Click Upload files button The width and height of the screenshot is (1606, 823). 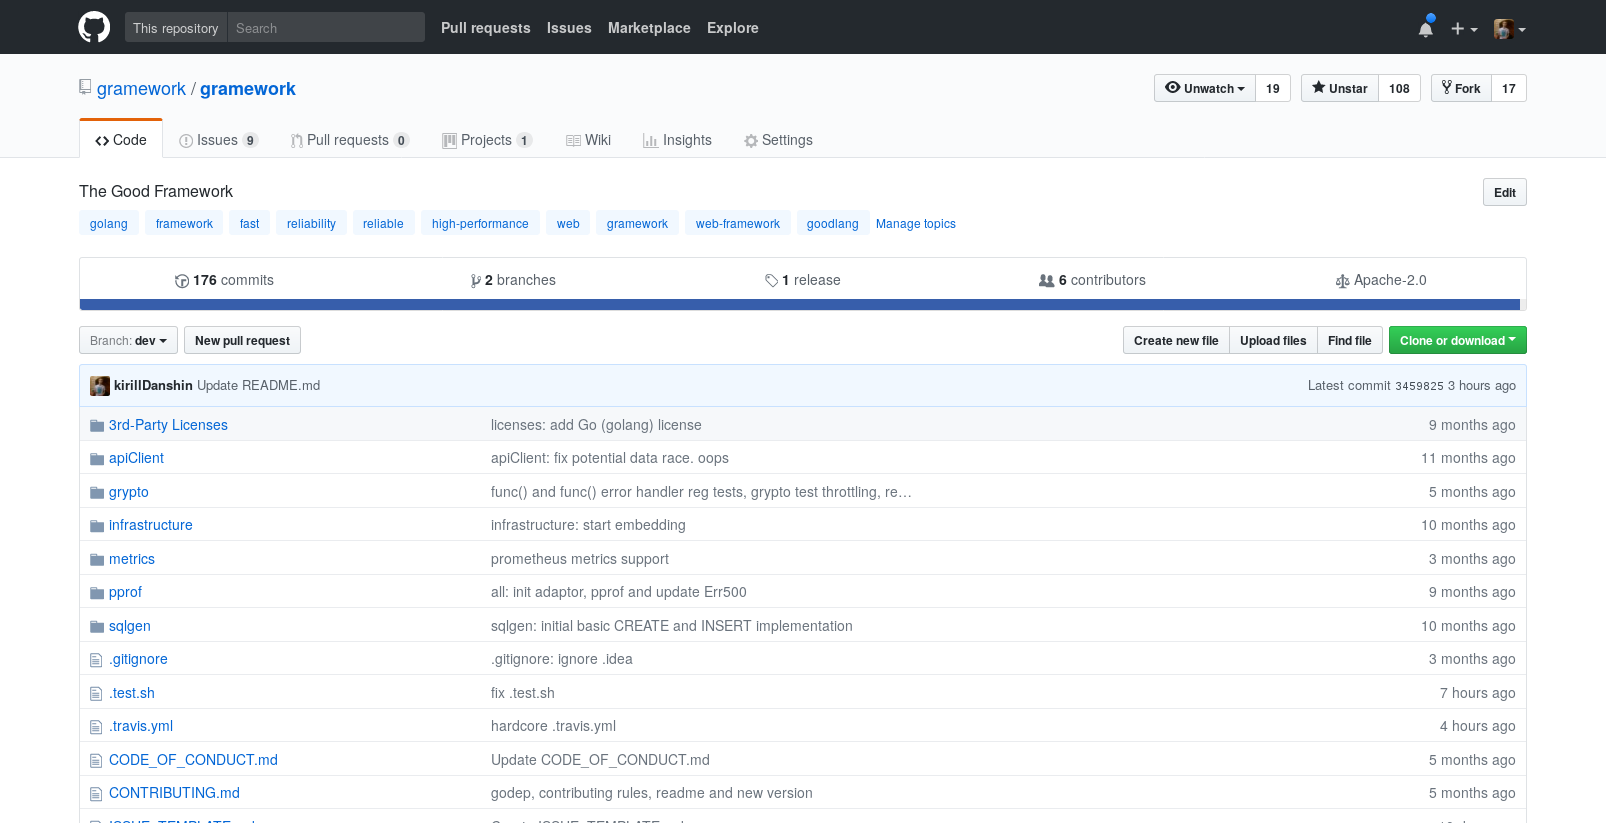(x=1273, y=340)
